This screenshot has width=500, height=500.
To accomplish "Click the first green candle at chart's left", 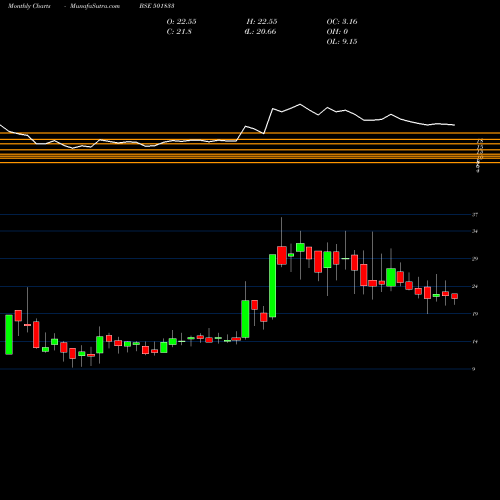I will tap(9, 334).
